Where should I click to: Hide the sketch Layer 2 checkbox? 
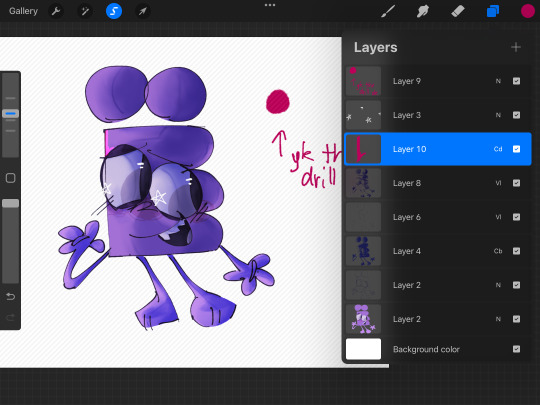(516, 285)
